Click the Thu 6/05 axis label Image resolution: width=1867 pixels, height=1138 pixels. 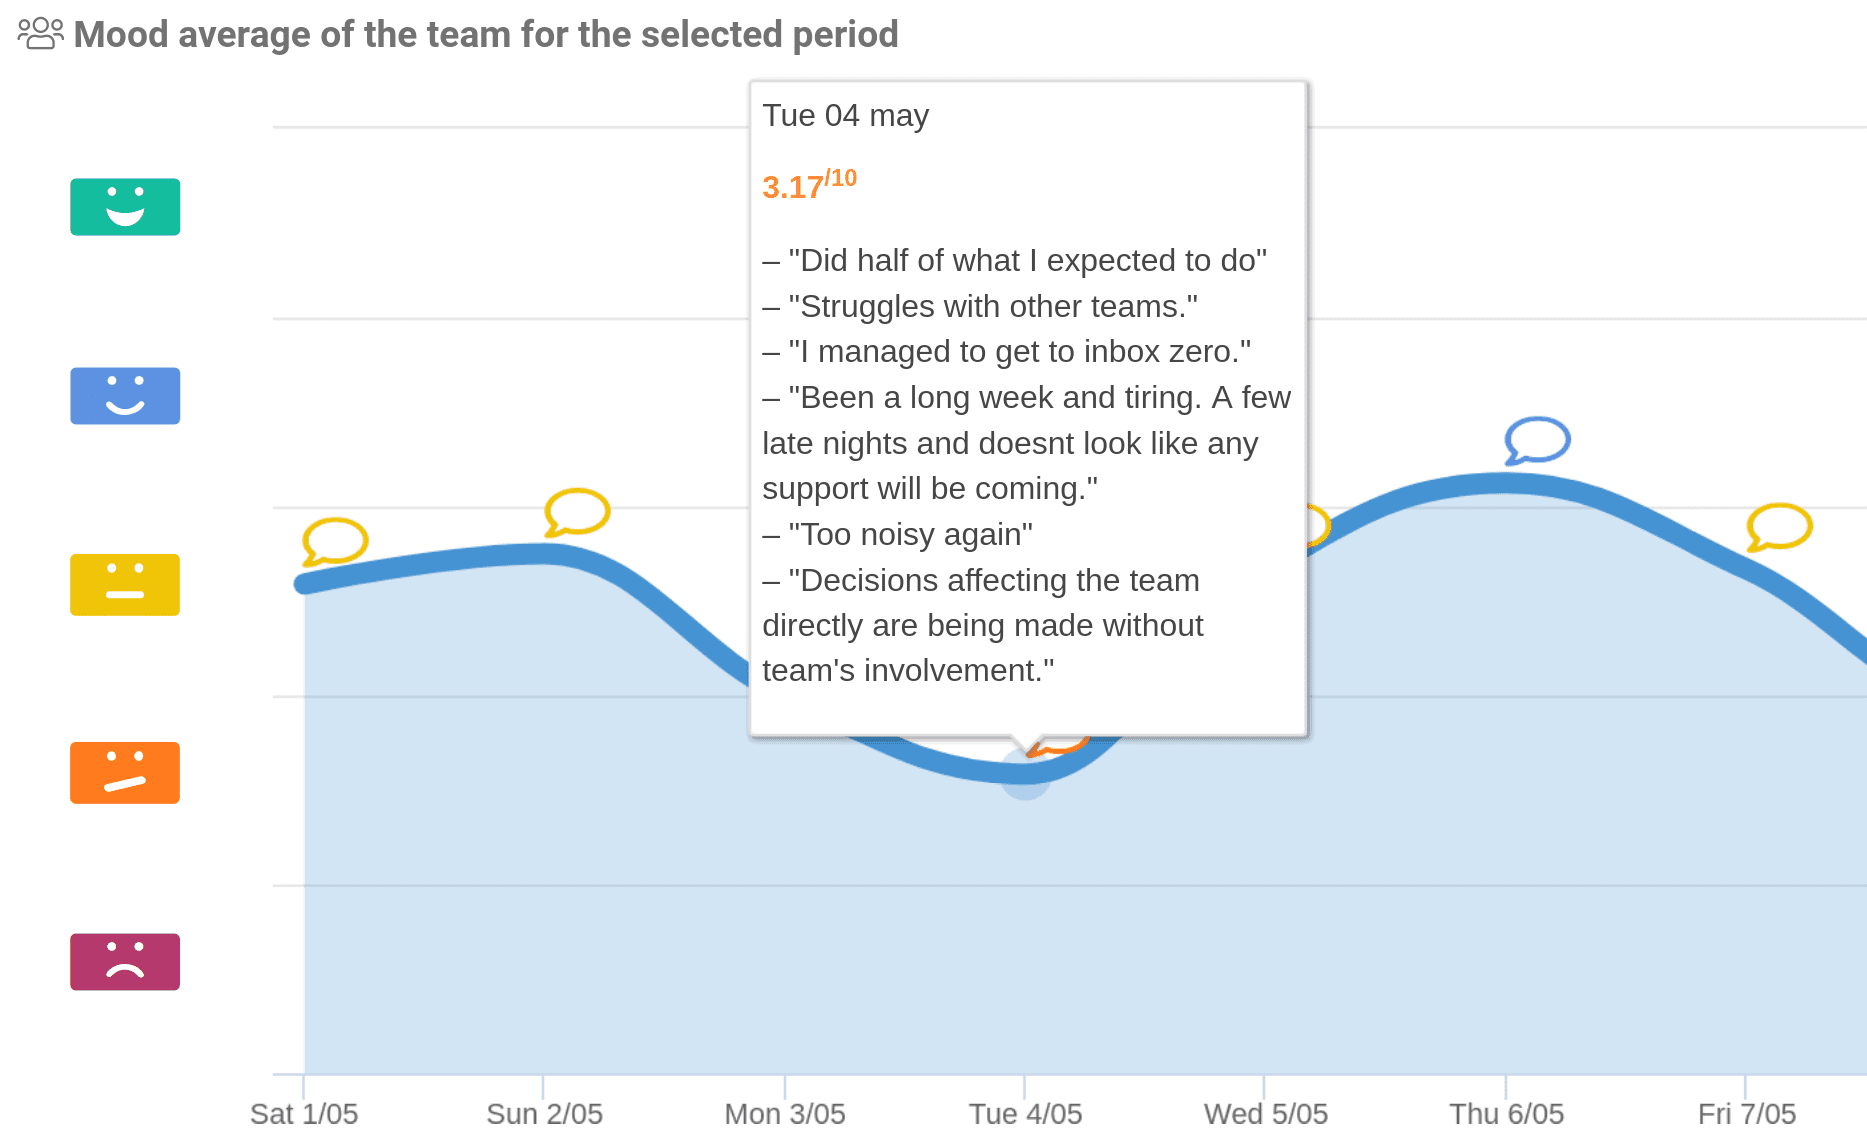[x=1506, y=1113]
